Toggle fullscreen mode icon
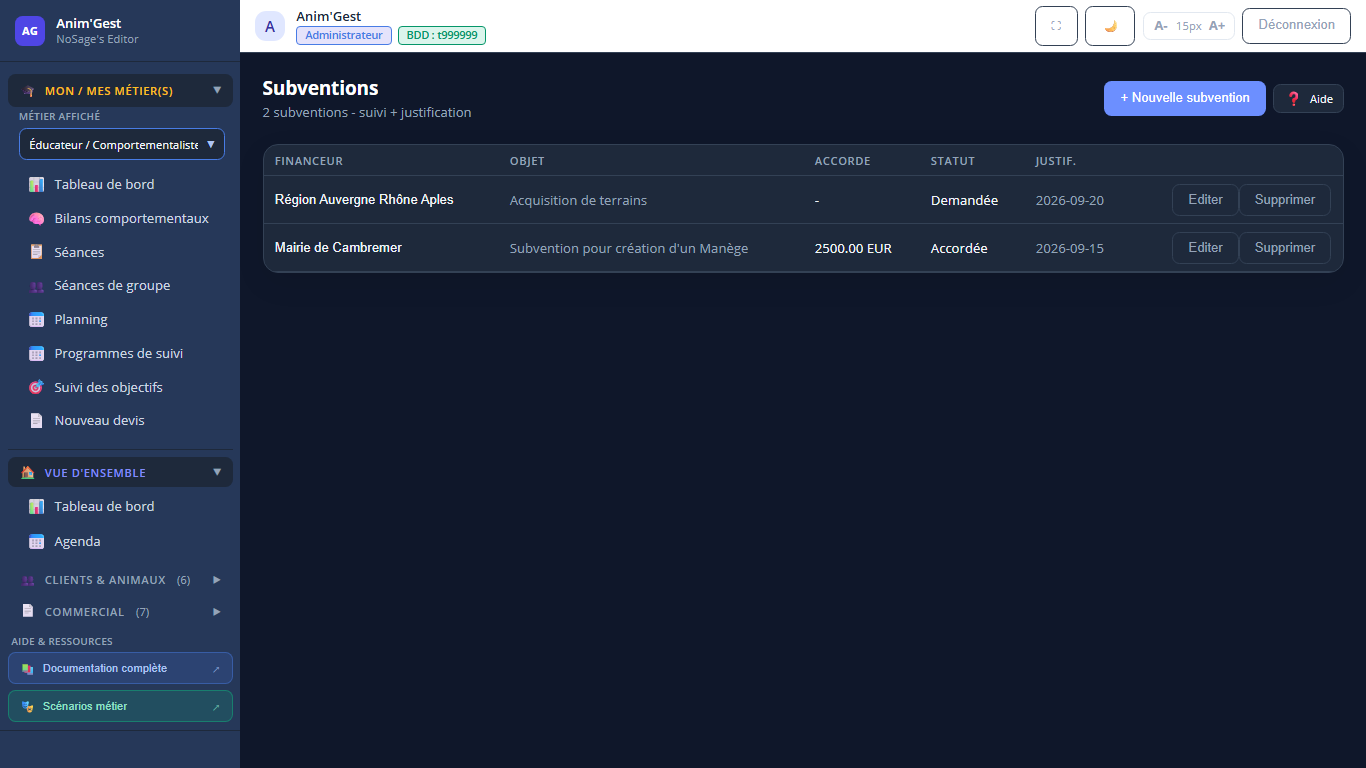Screen dimensions: 1366x768 click(1056, 26)
